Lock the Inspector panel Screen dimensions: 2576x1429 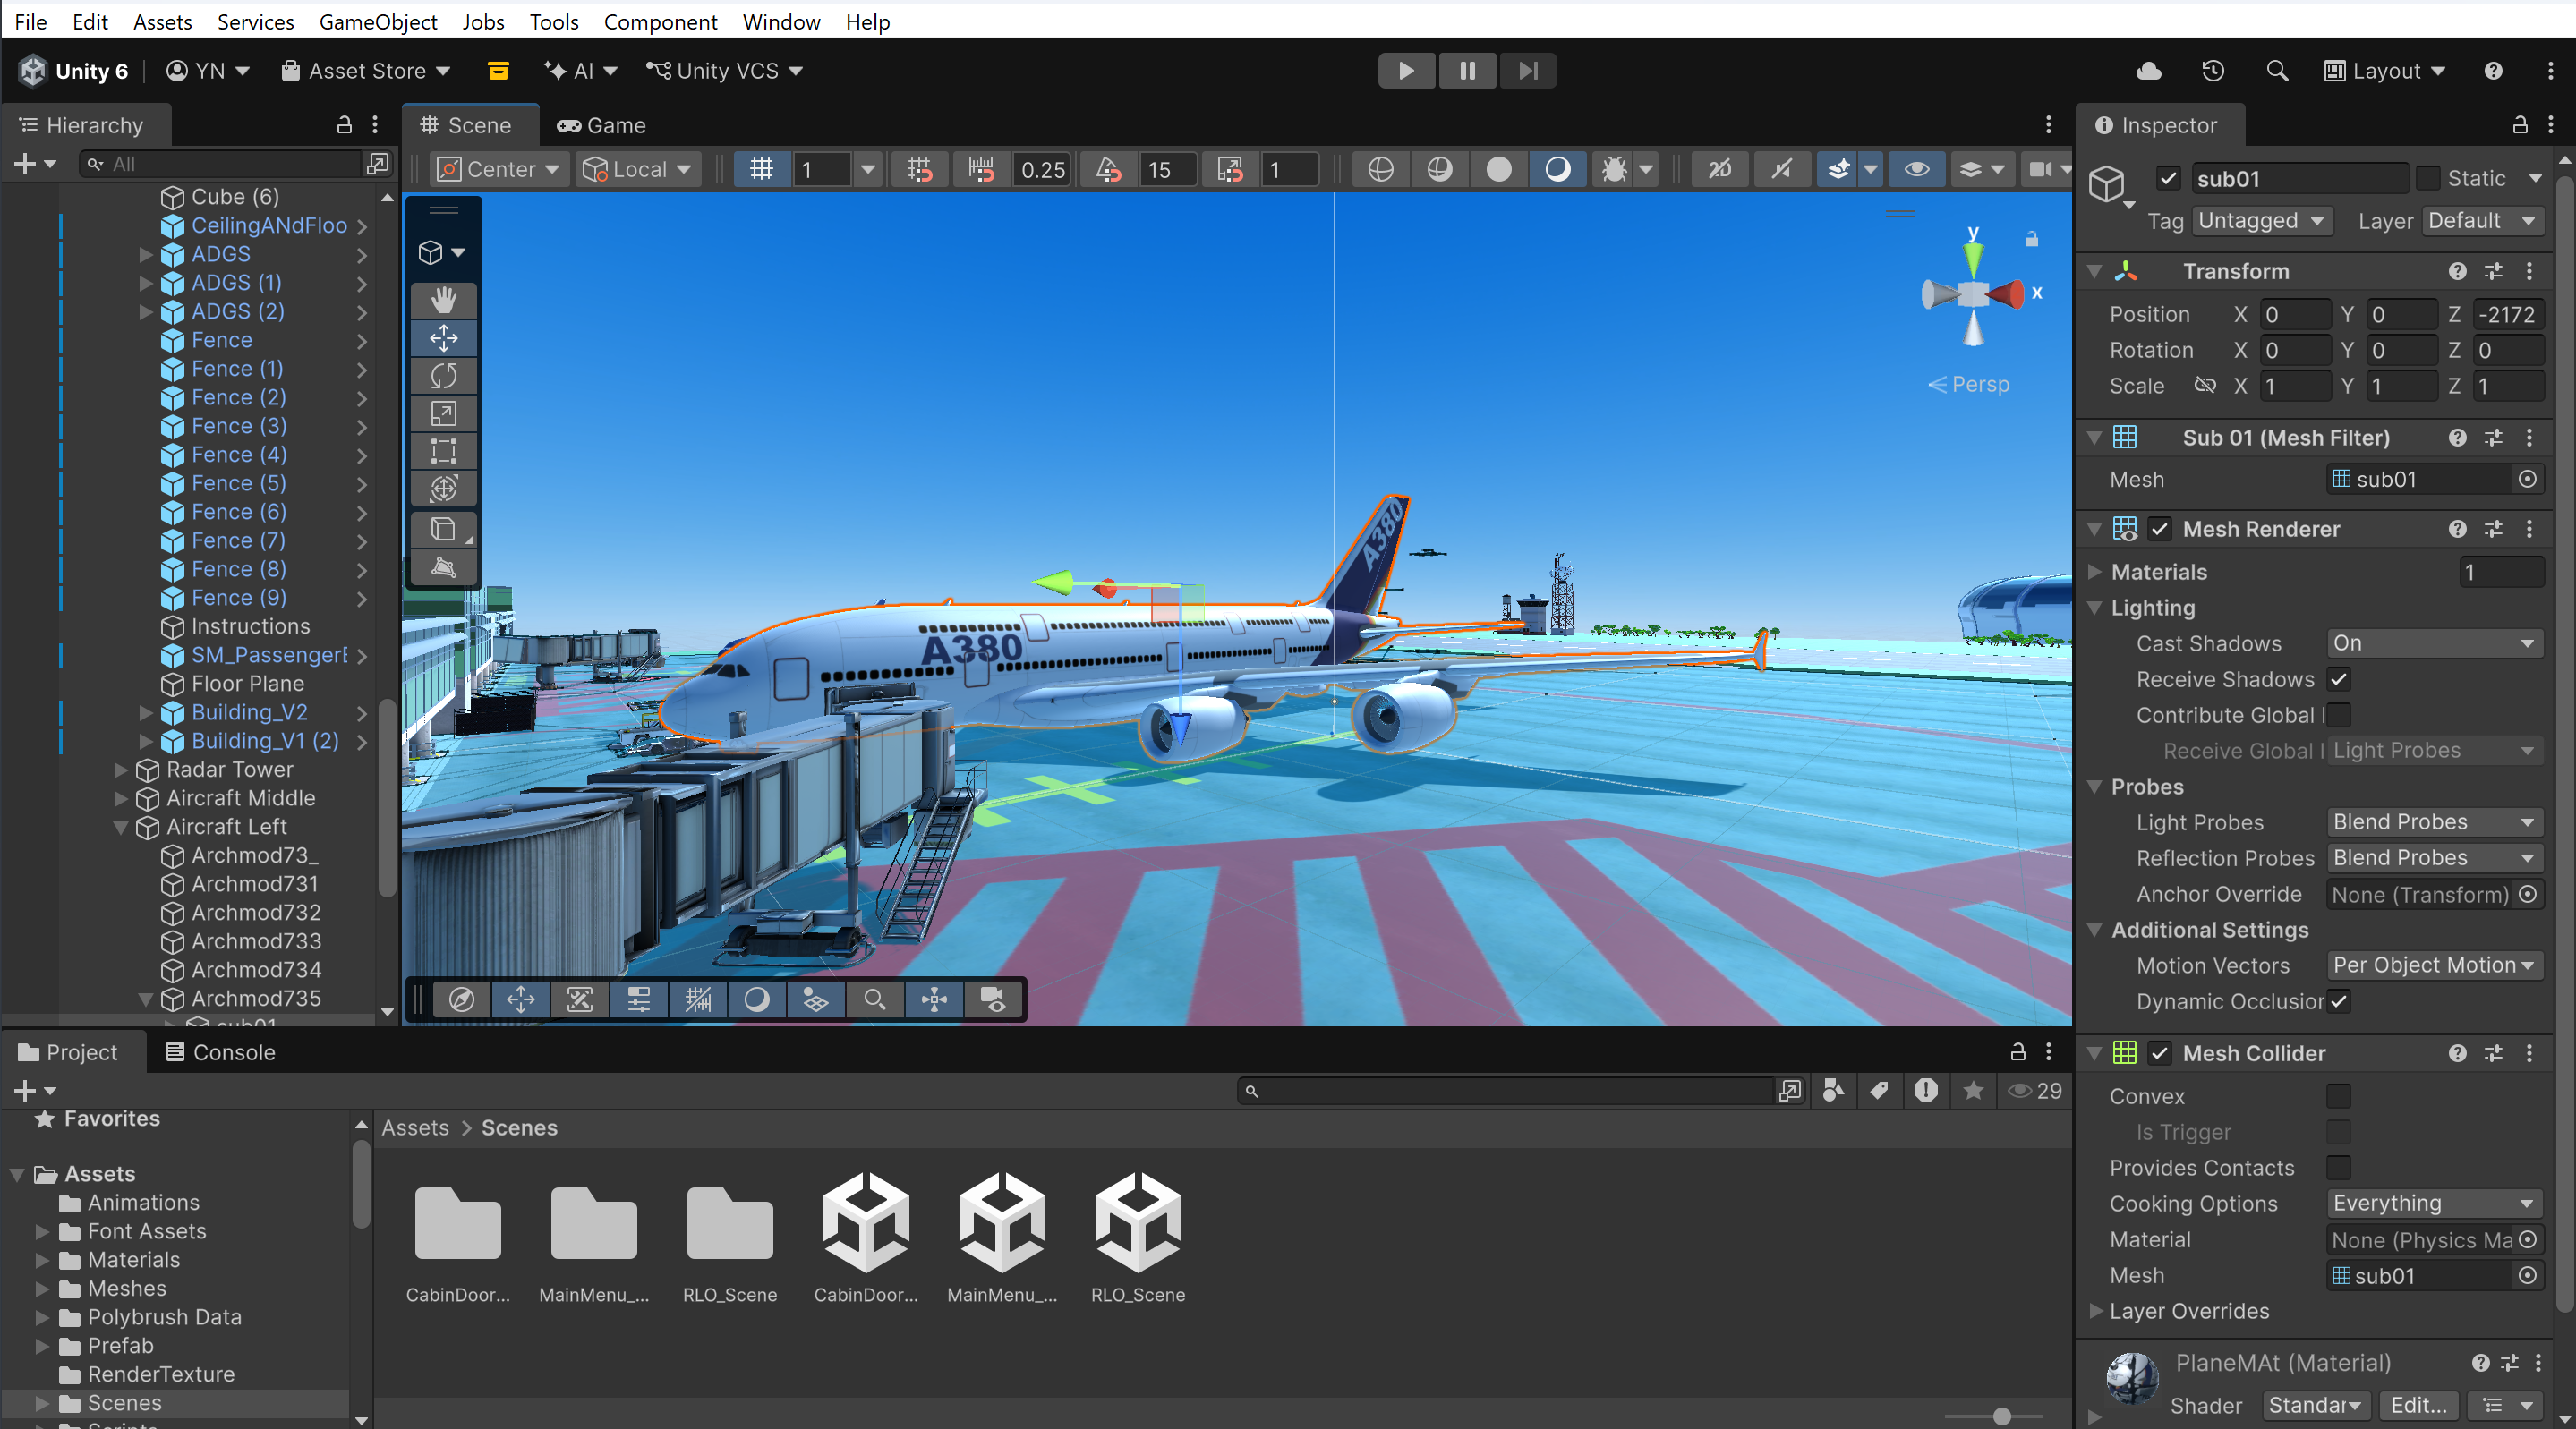2520,125
